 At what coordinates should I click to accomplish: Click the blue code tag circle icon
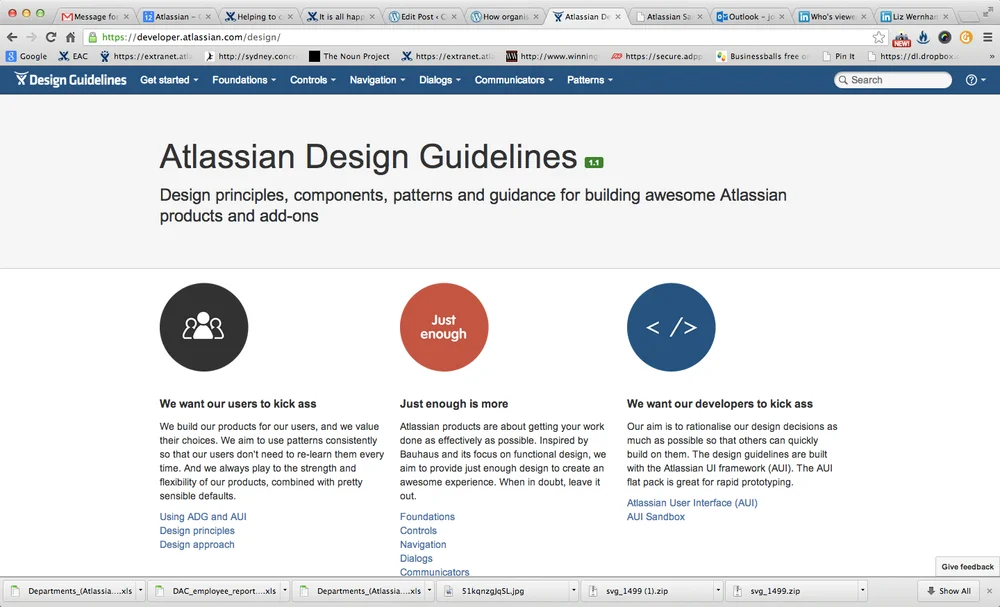(x=671, y=327)
